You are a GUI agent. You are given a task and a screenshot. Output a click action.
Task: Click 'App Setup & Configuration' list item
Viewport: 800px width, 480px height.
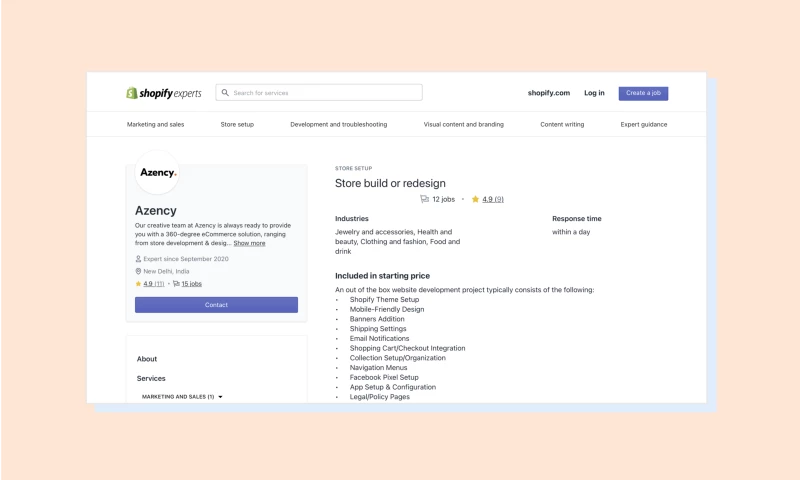pos(392,387)
